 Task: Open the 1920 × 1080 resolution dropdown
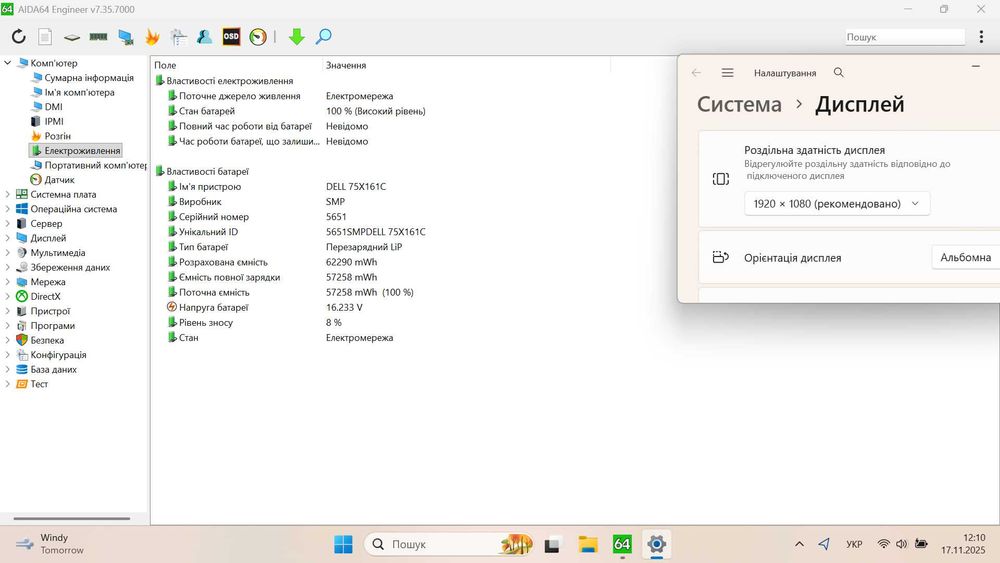tap(837, 204)
